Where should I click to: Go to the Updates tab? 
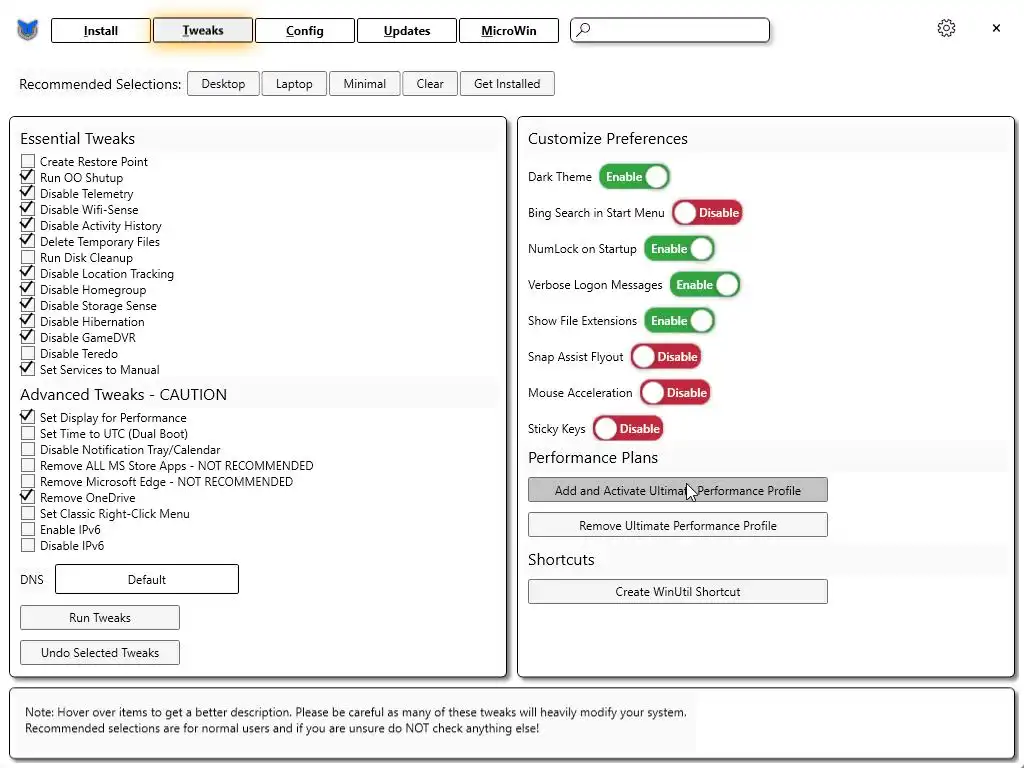[x=407, y=31]
